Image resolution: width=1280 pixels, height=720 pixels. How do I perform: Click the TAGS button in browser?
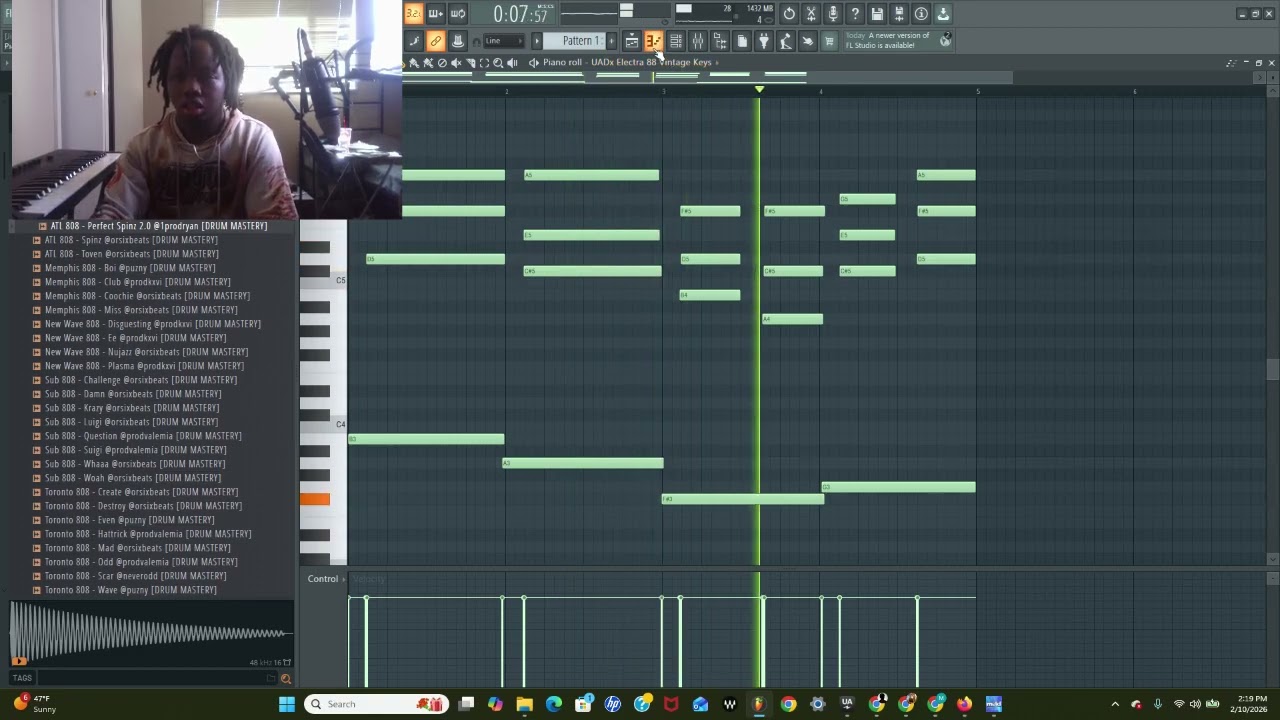(x=22, y=678)
